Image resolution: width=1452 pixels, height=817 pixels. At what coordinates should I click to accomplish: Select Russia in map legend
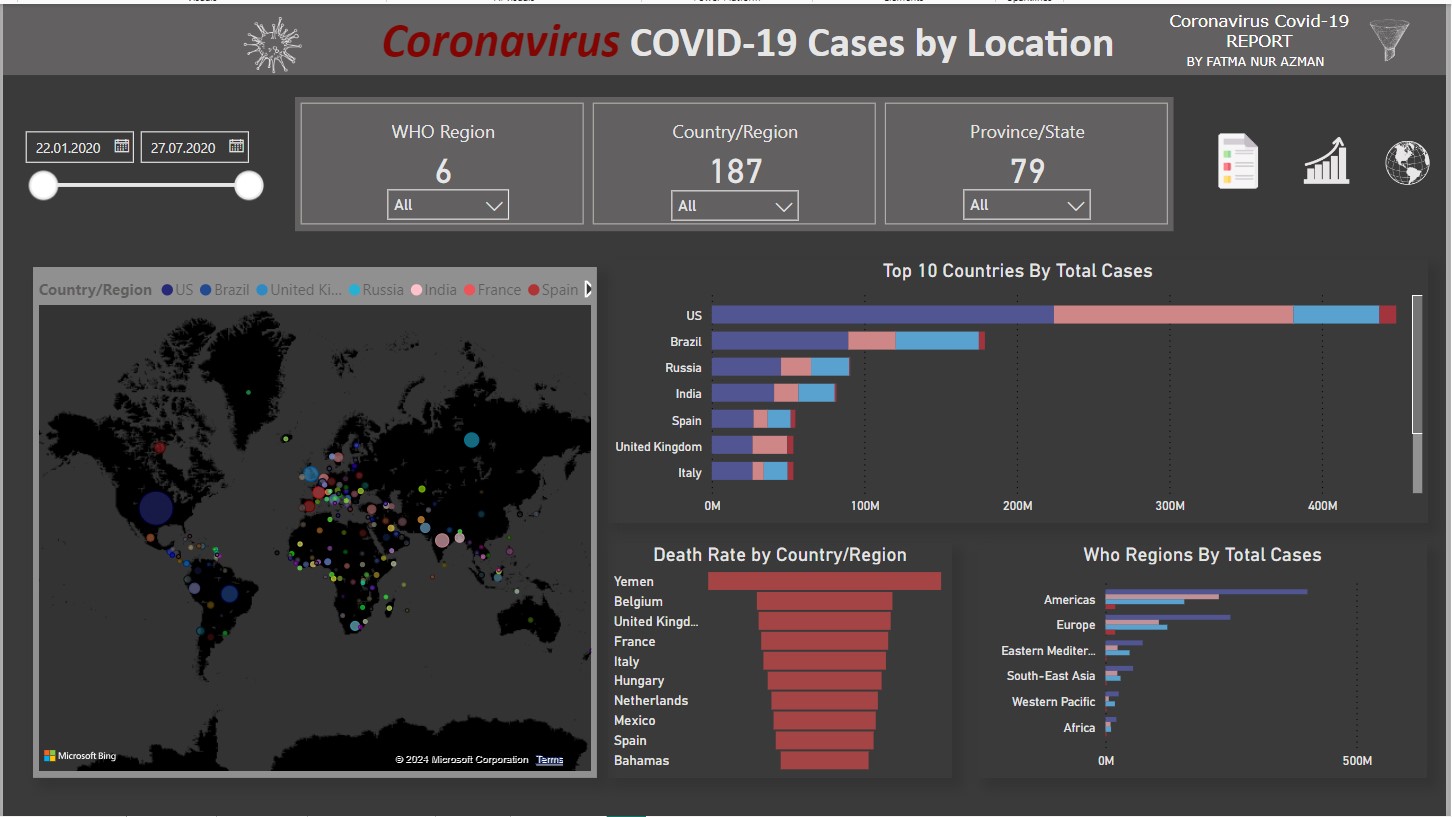coord(375,290)
